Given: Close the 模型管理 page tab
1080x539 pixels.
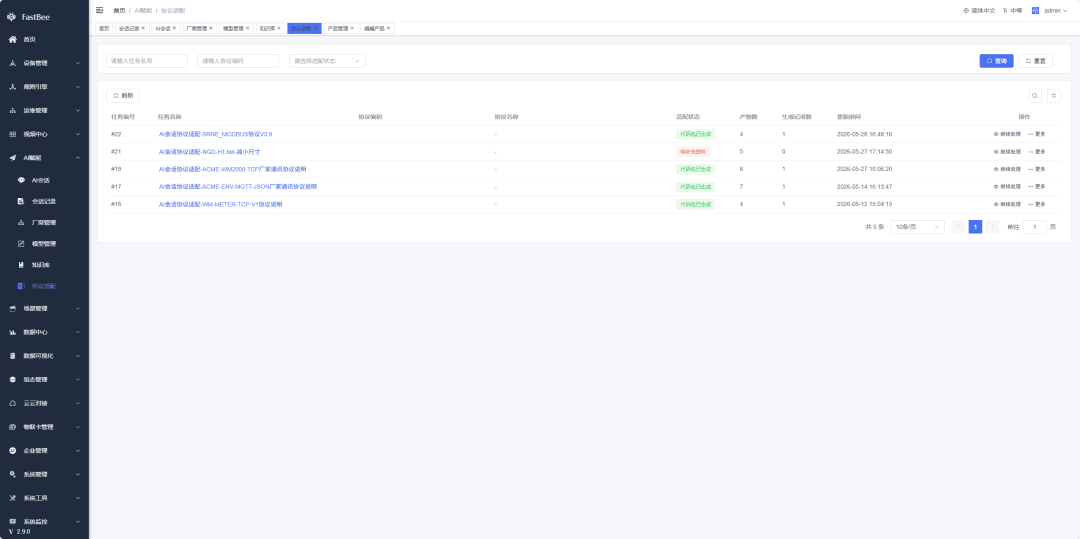Looking at the screenshot, I should point(247,28).
